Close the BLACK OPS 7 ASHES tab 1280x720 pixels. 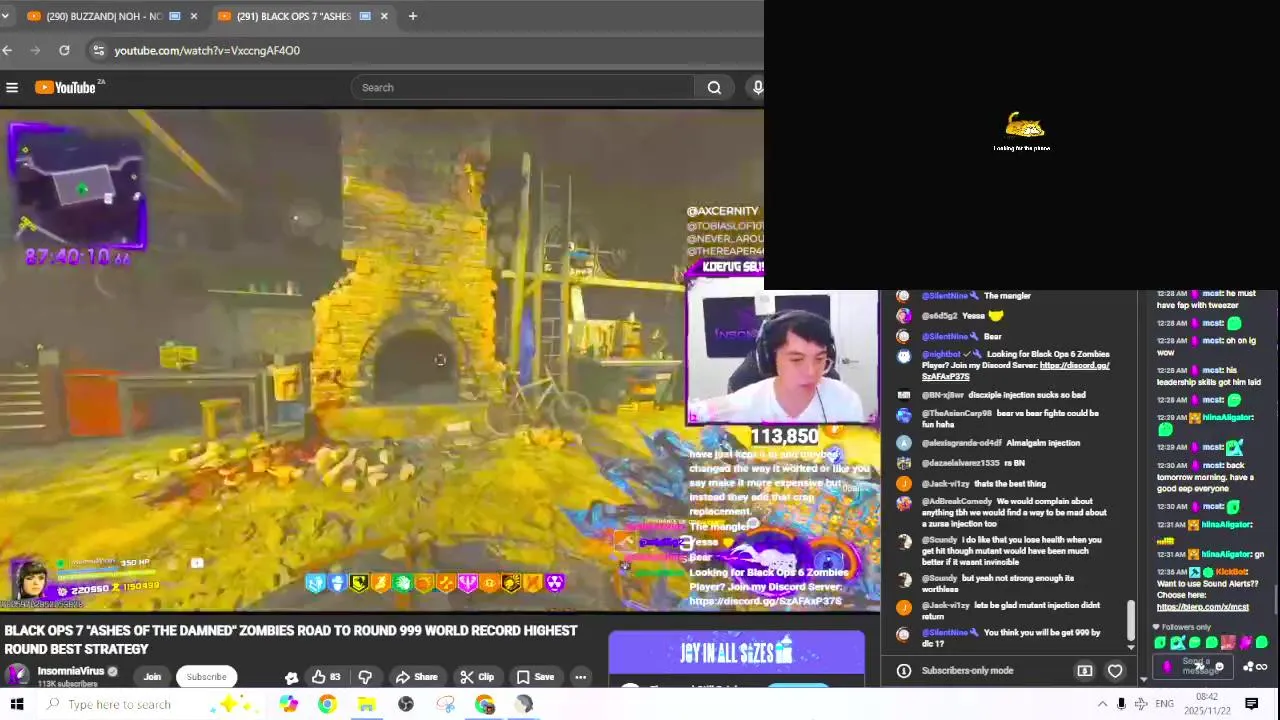(383, 16)
